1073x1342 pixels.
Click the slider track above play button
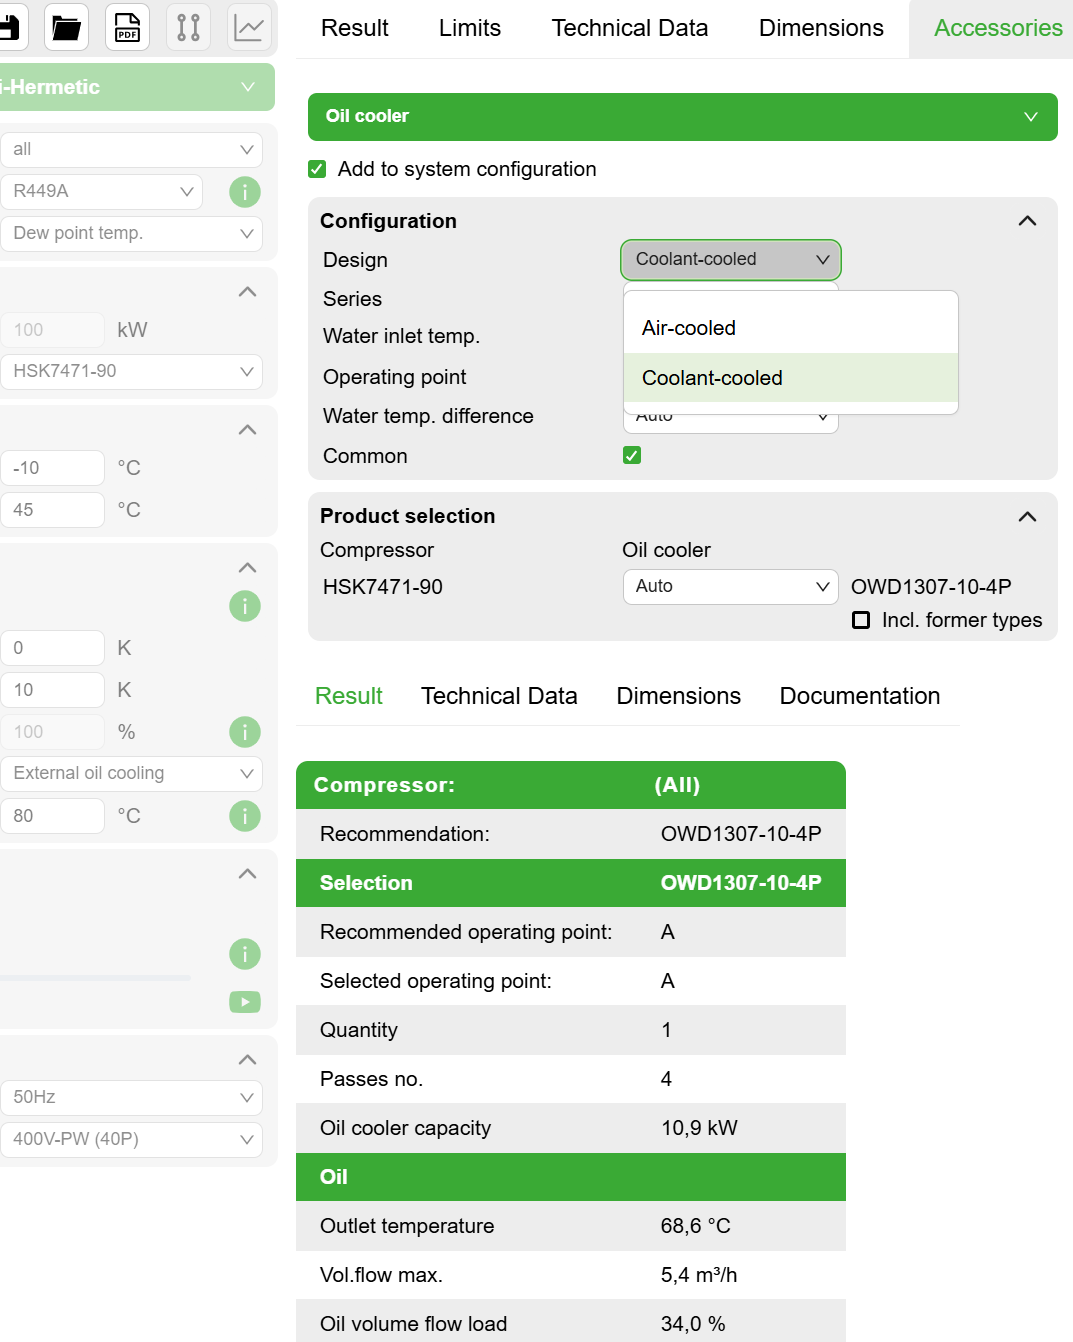(95, 977)
